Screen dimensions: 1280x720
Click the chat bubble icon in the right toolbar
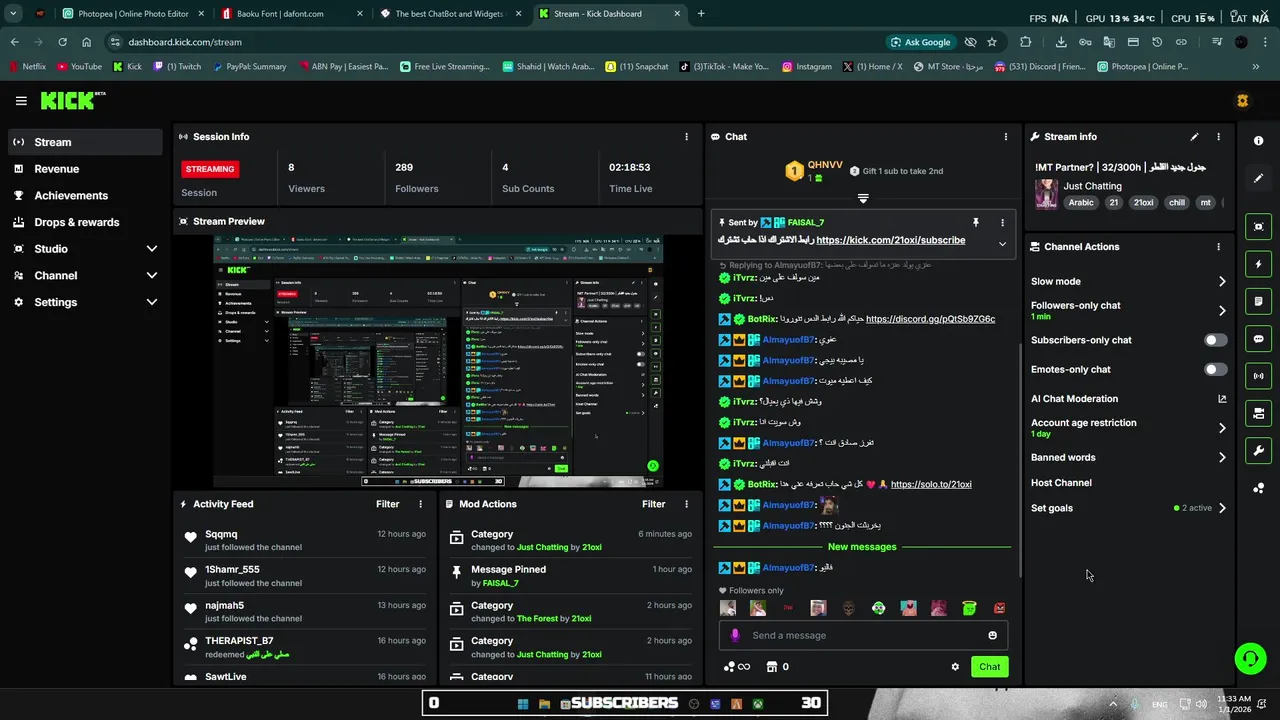point(1258,339)
